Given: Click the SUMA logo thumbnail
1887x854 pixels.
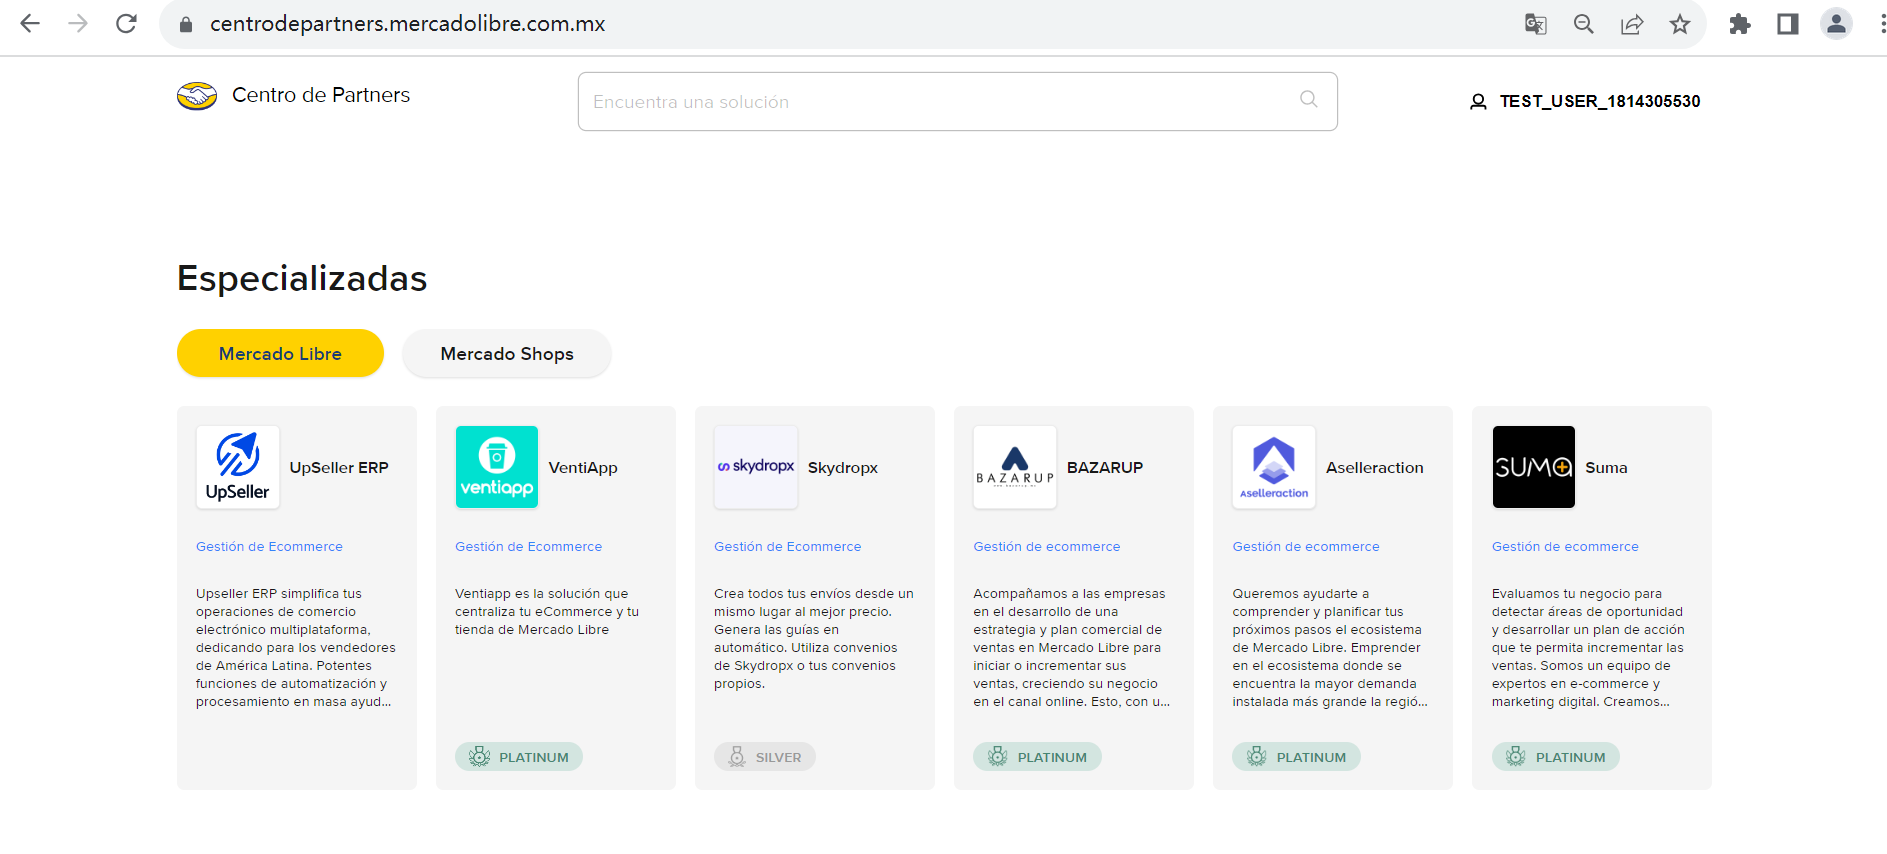Looking at the screenshot, I should coord(1534,467).
